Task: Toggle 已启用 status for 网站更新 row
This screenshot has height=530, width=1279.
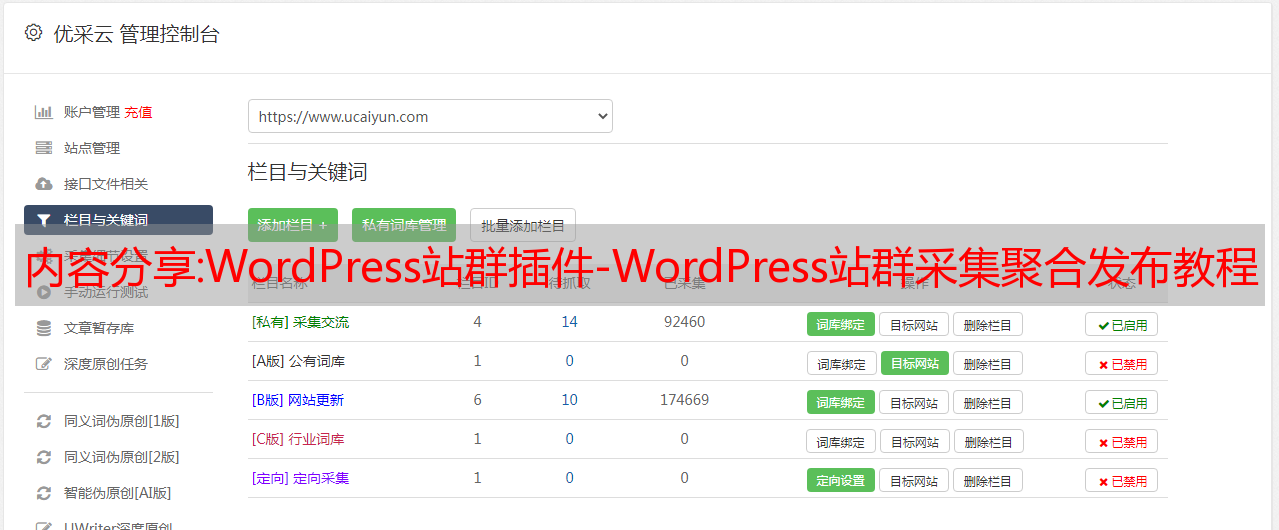Action: point(1121,403)
